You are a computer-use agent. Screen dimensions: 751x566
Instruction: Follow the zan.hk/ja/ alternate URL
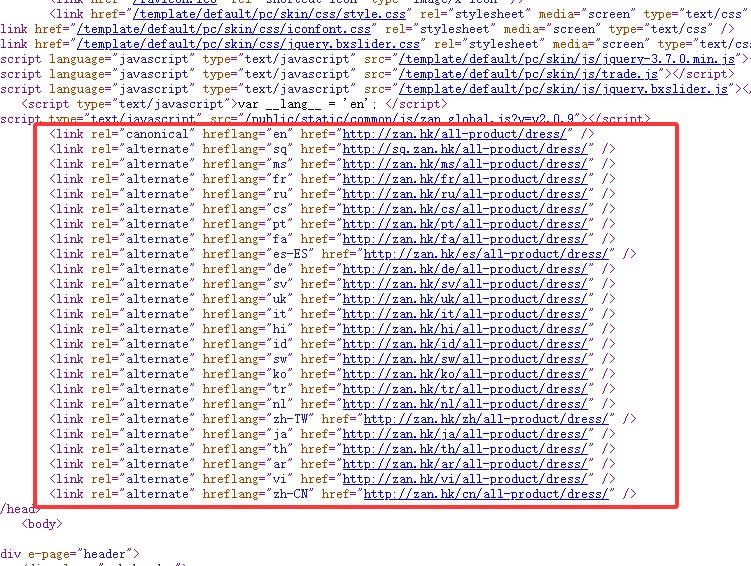tap(465, 434)
